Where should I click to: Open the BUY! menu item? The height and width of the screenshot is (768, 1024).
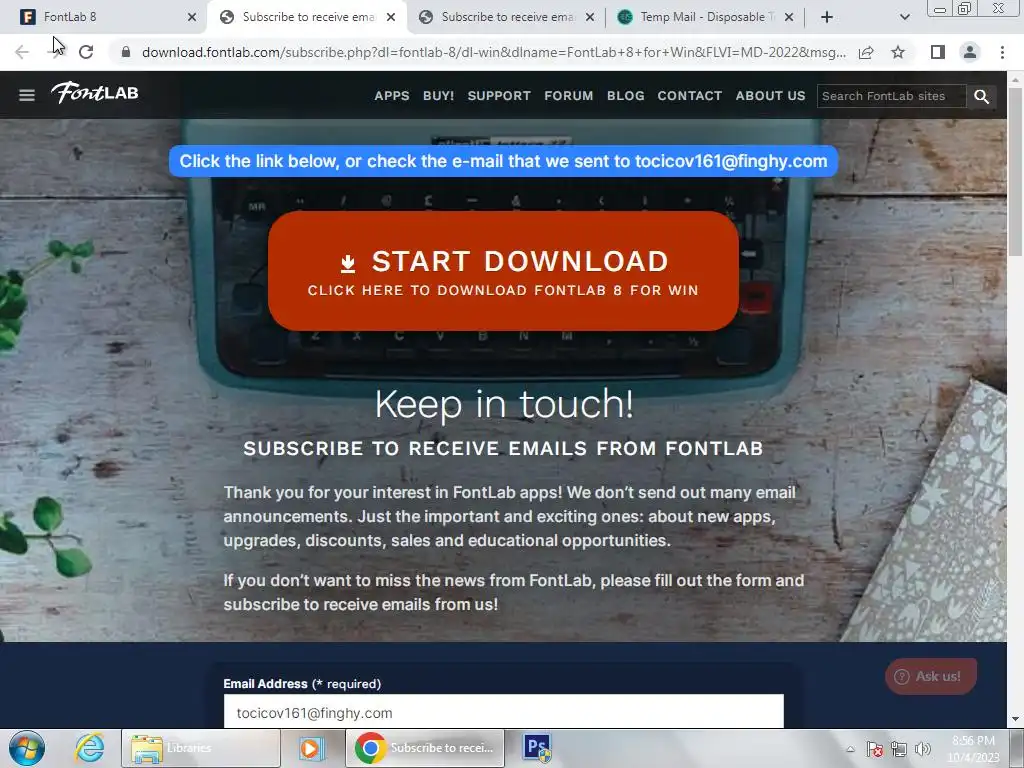[438, 95]
